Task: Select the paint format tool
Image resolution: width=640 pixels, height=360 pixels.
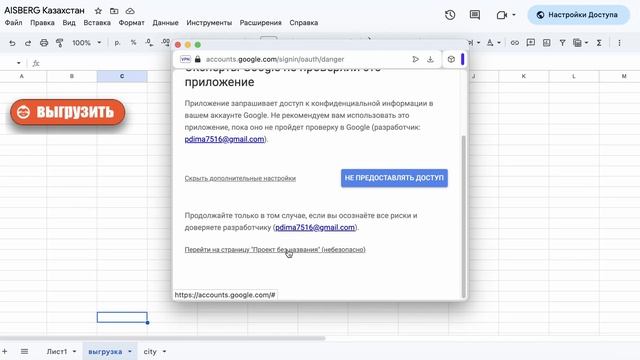Action: coord(60,42)
